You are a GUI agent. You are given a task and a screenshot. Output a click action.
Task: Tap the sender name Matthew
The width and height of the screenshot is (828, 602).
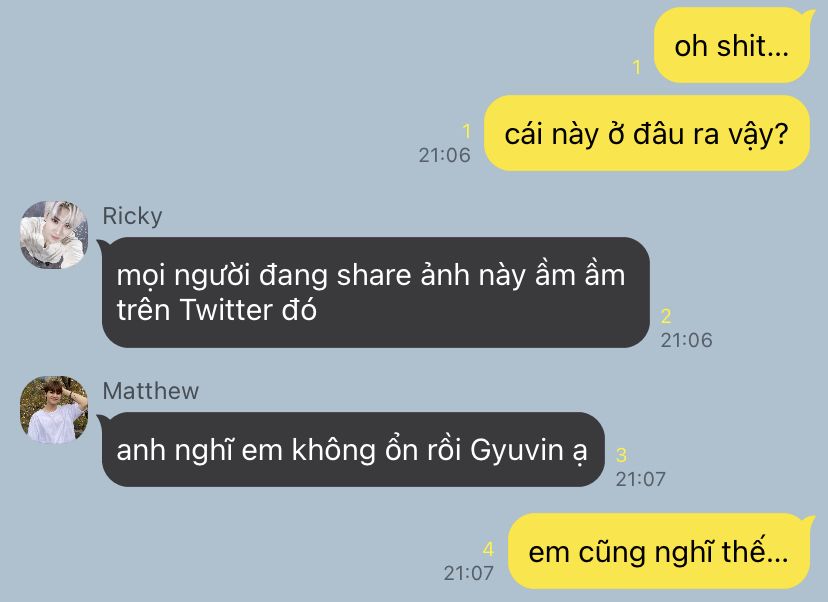point(150,391)
